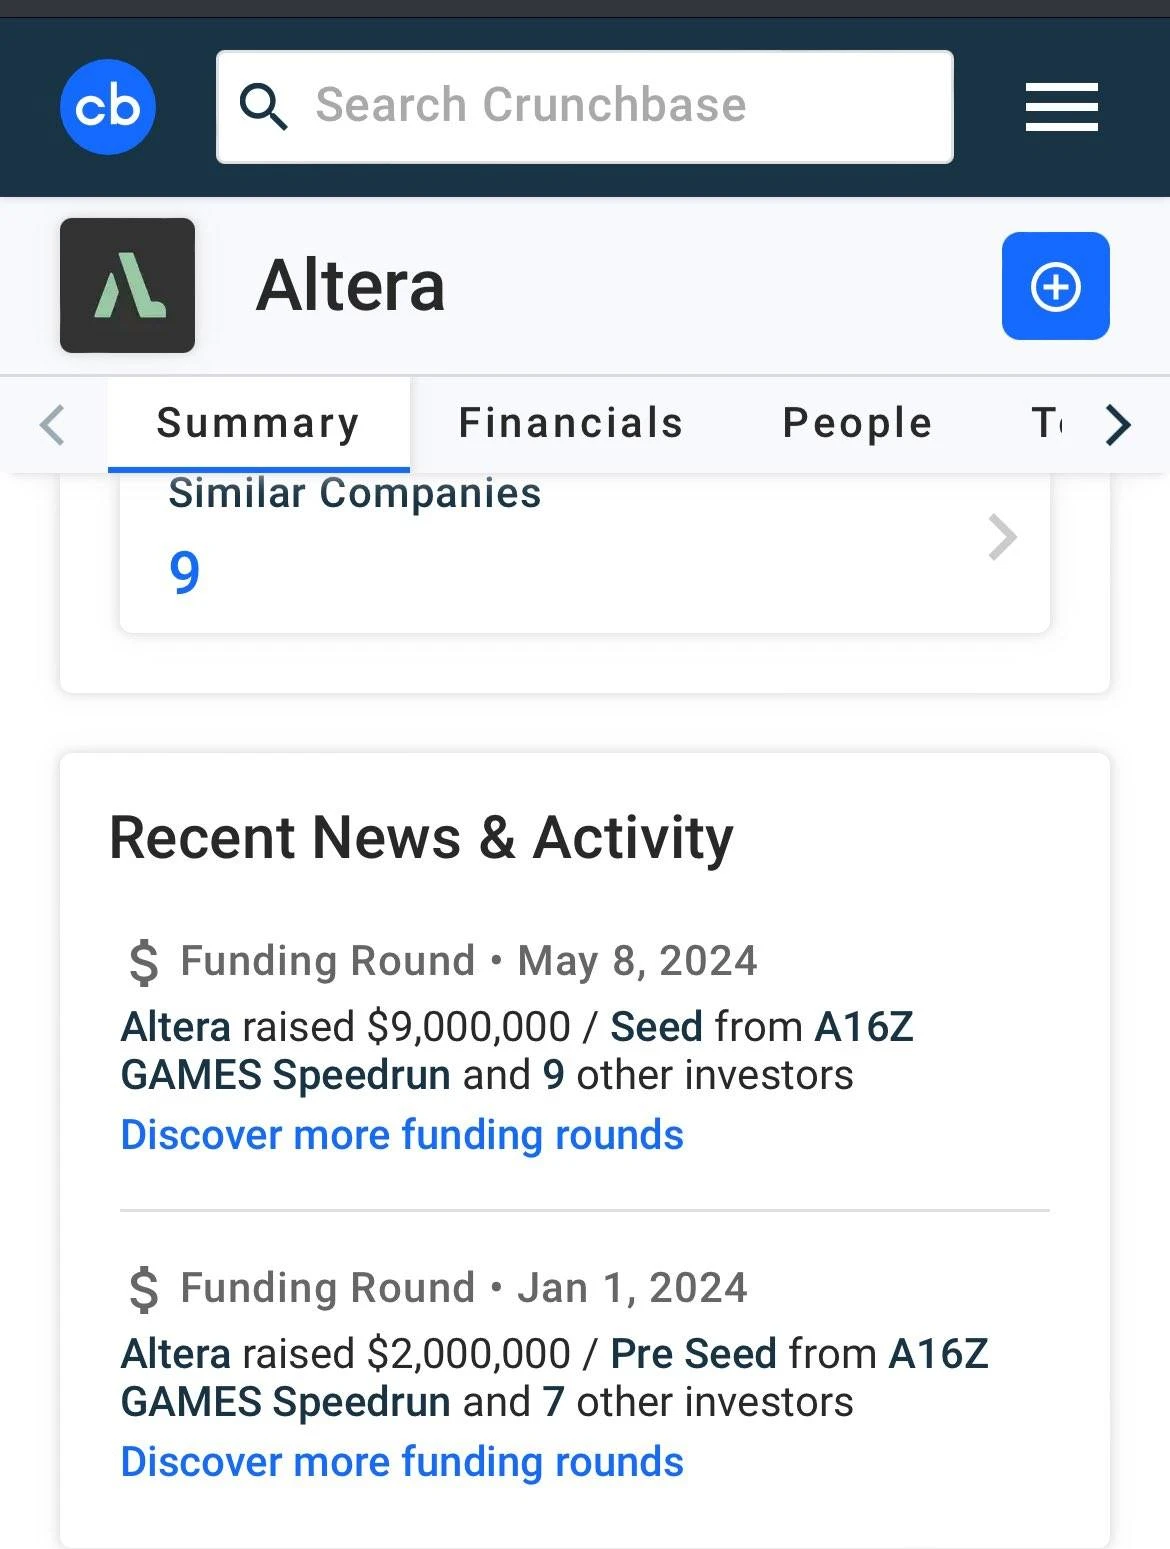Open the hamburger menu
Image resolution: width=1170 pixels, height=1549 pixels.
click(x=1061, y=107)
